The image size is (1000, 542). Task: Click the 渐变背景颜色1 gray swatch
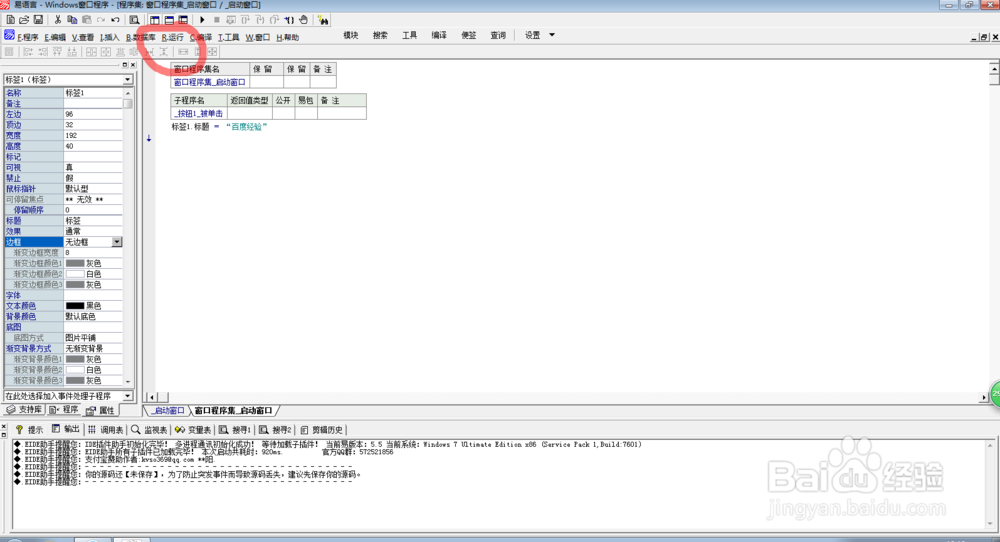click(75, 359)
